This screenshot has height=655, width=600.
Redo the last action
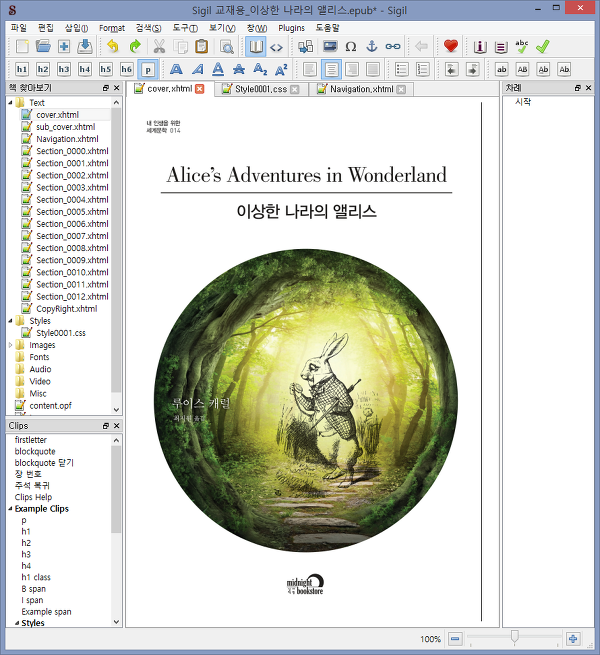[135, 46]
